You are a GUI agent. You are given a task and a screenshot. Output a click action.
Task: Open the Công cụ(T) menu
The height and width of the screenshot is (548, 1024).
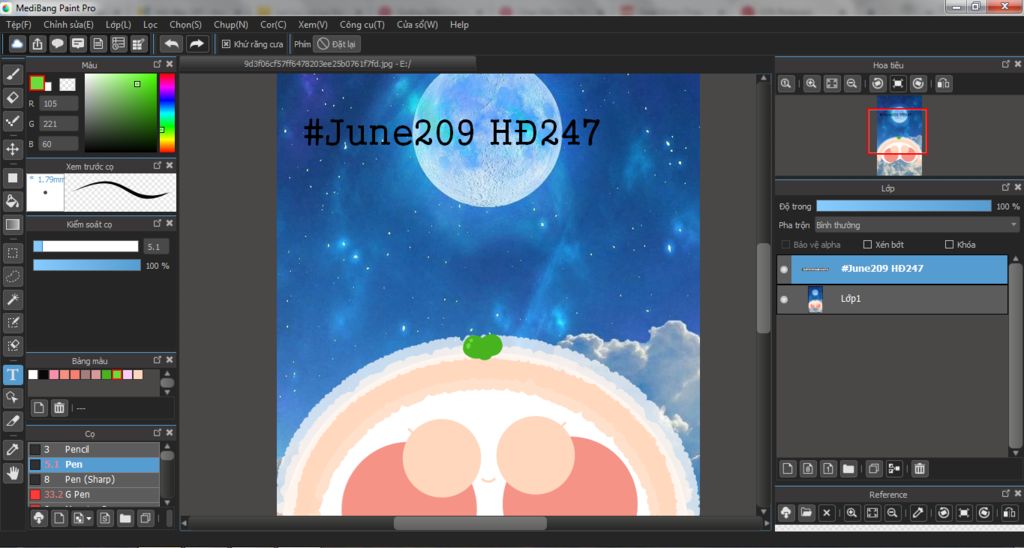362,24
